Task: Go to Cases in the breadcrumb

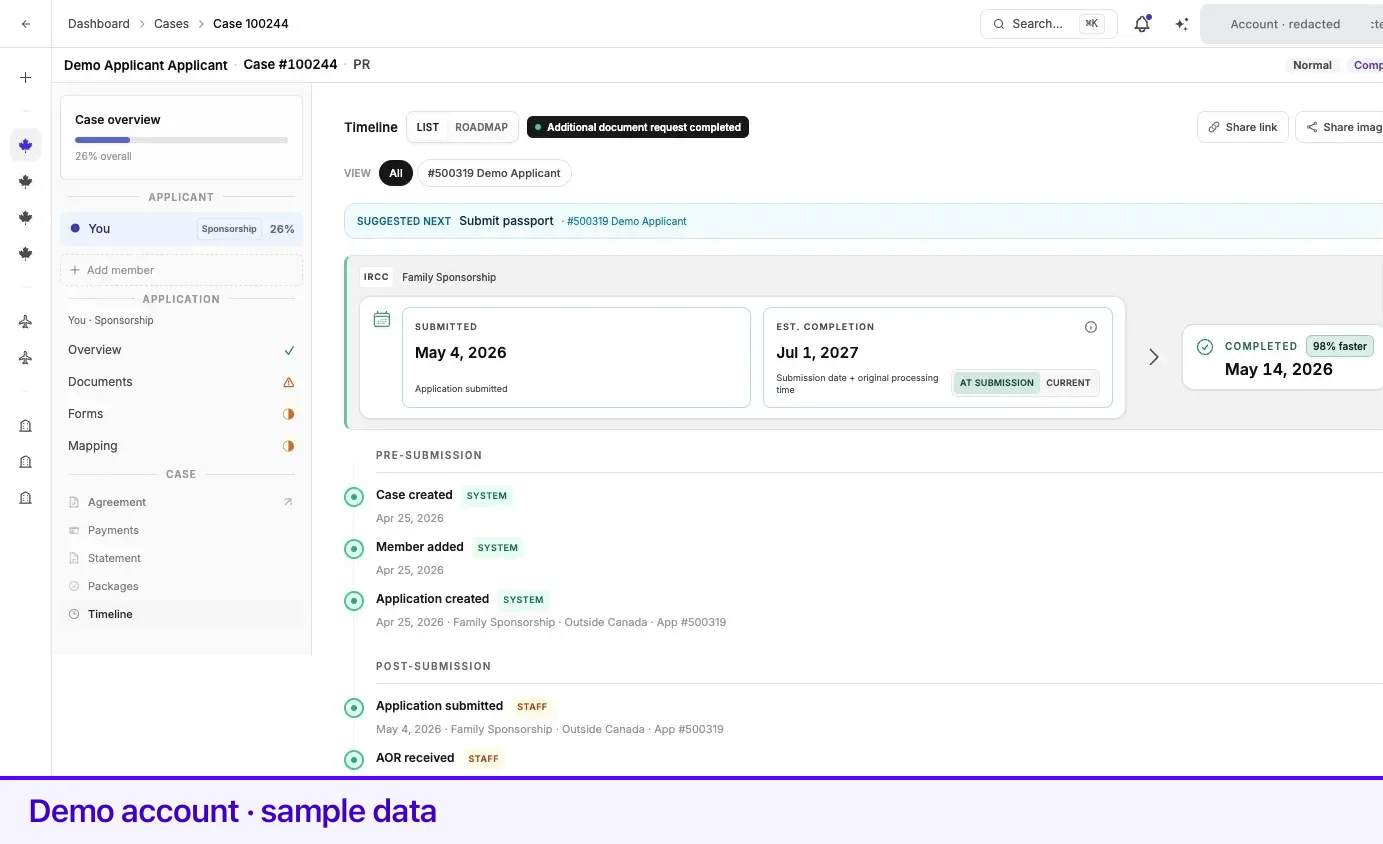Action: 171,24
